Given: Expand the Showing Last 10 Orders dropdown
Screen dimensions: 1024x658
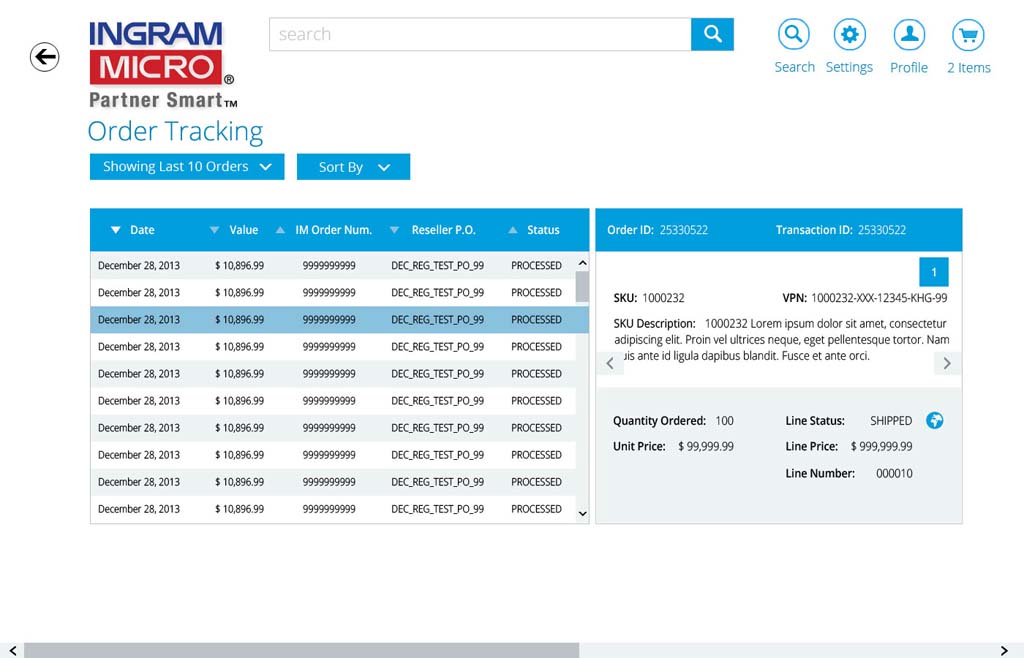Looking at the screenshot, I should click(x=187, y=167).
